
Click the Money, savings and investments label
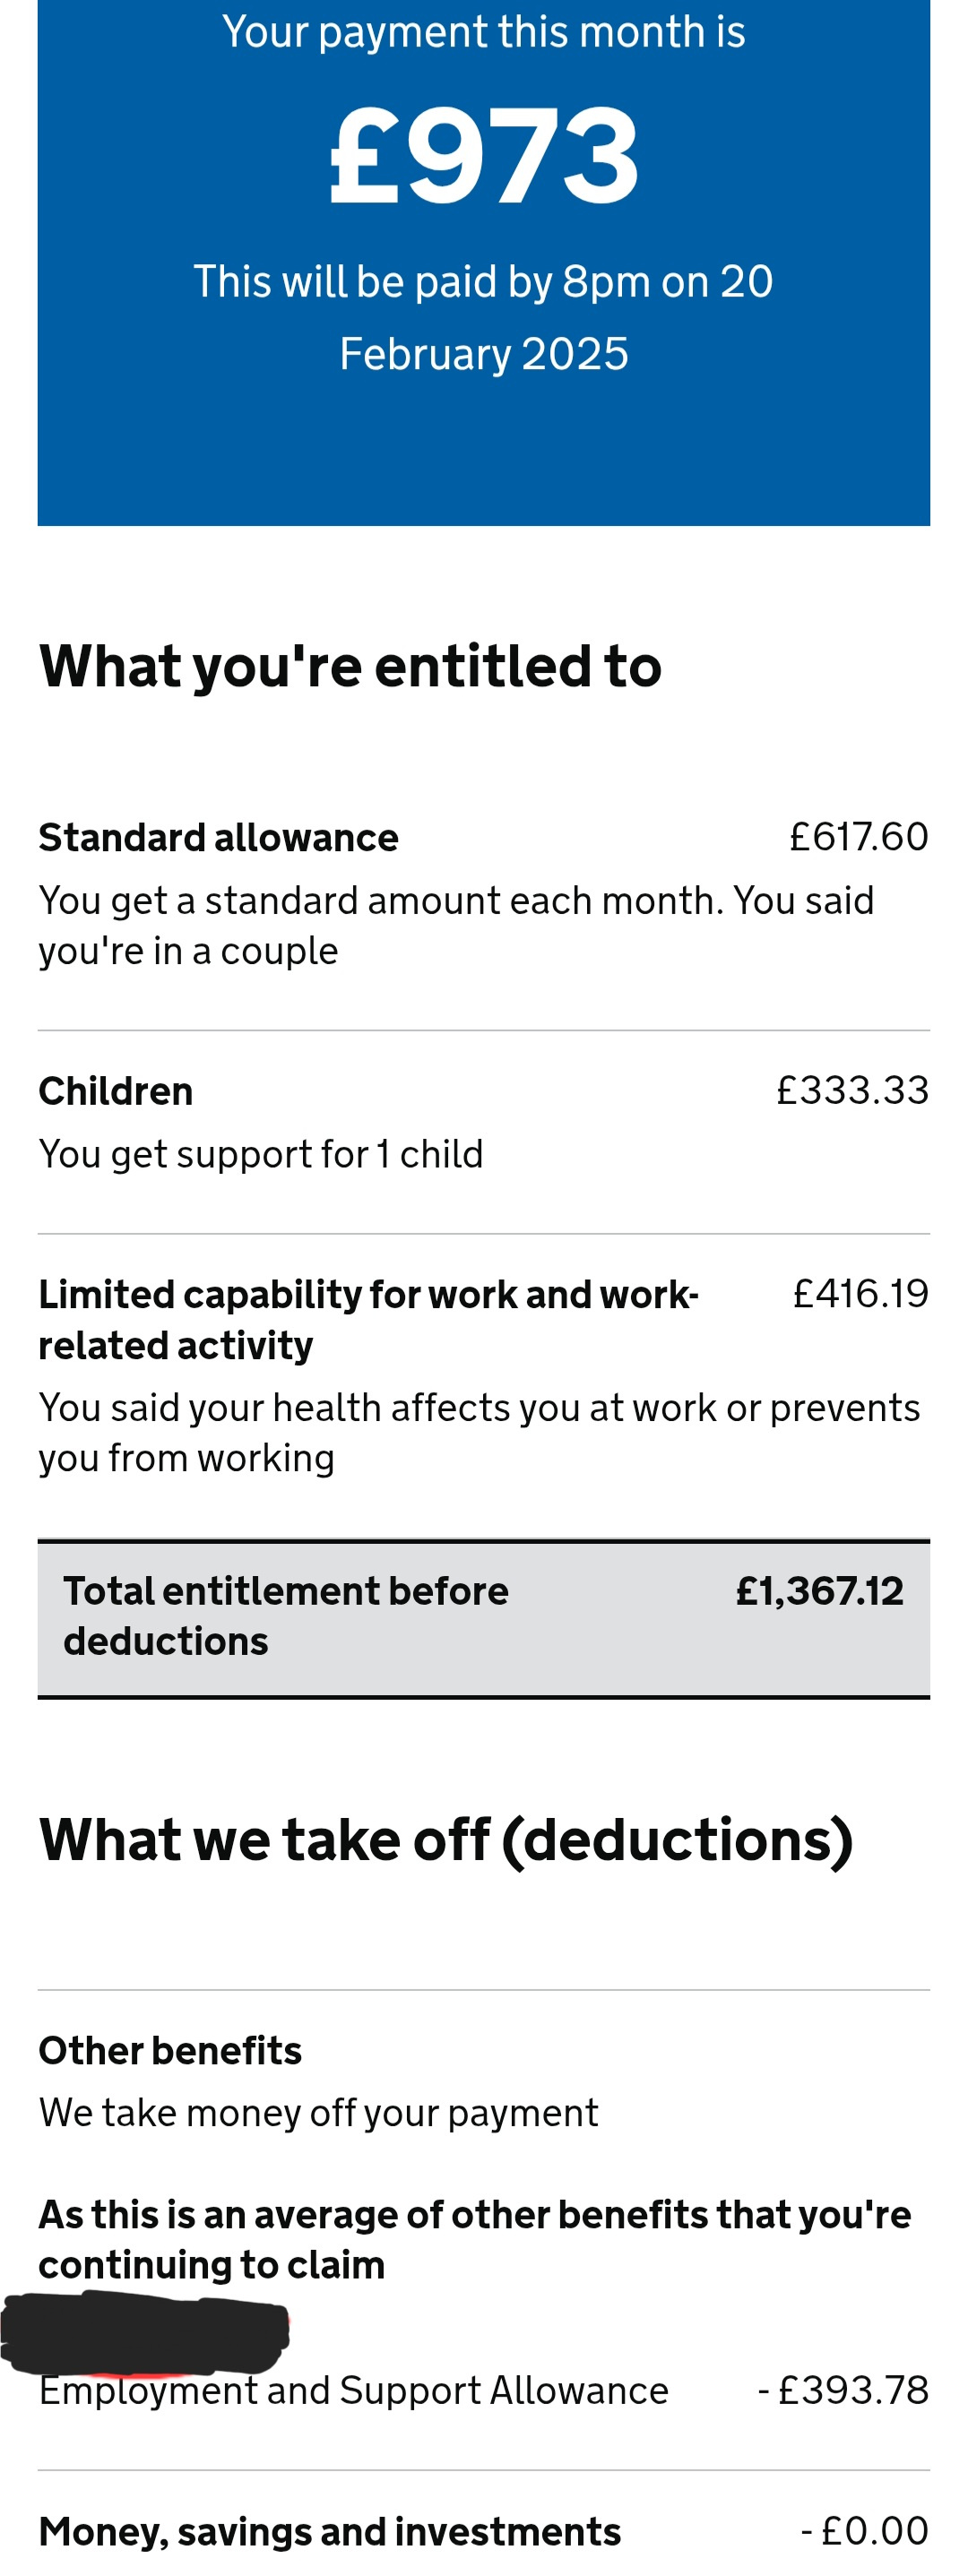click(x=330, y=2531)
